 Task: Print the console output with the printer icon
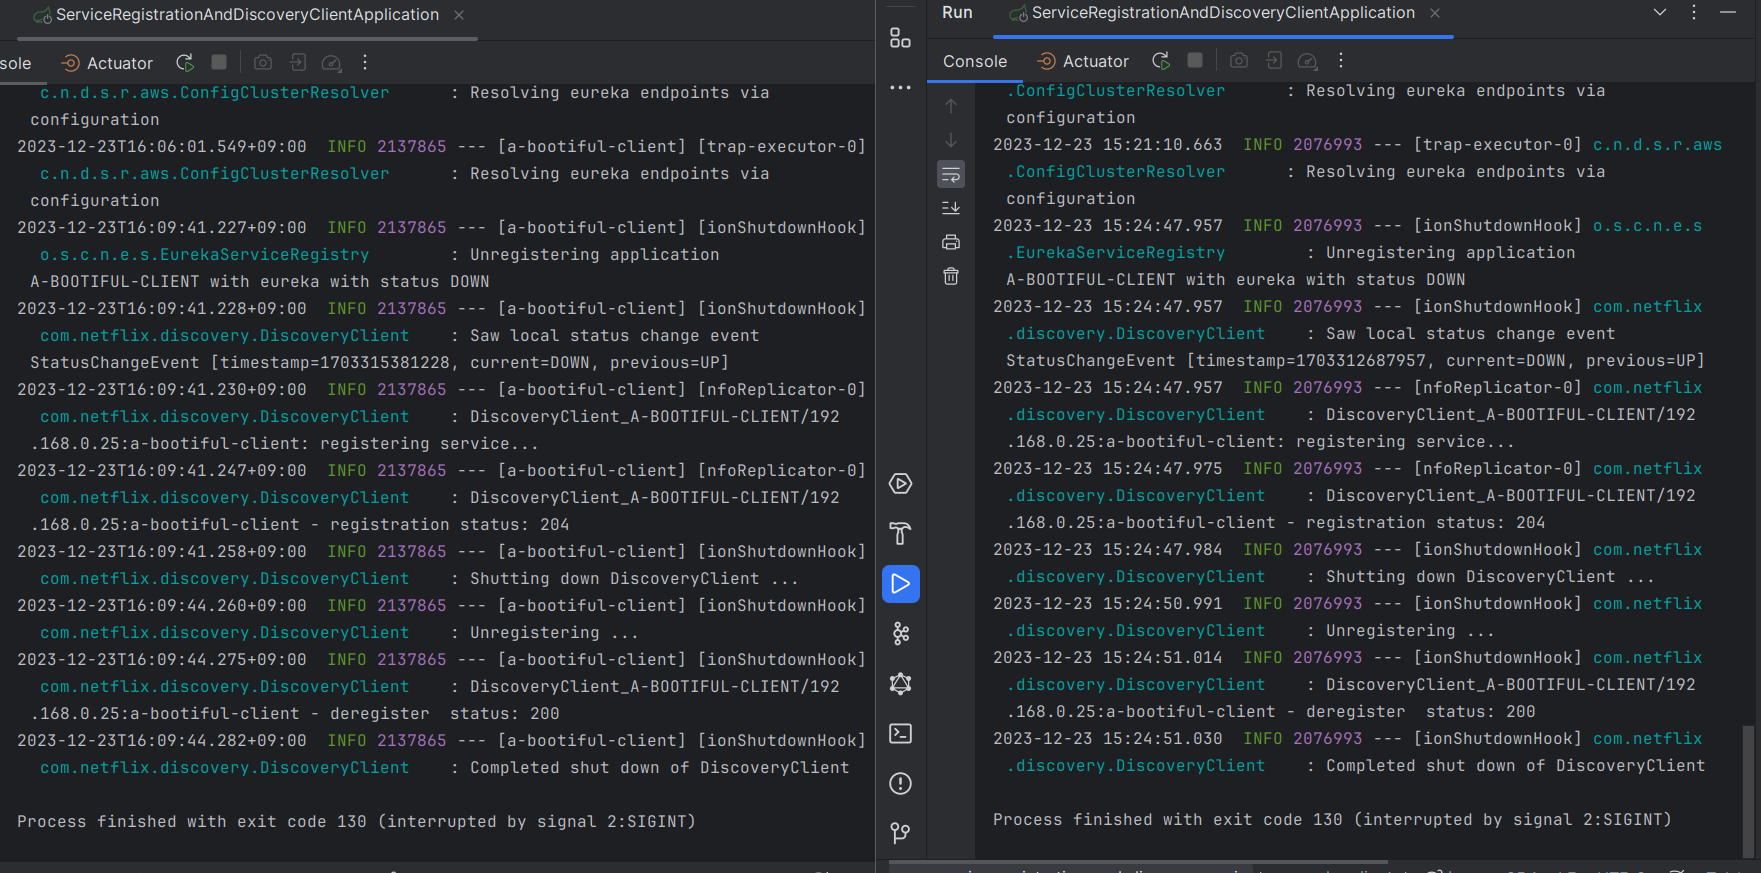[x=951, y=242]
